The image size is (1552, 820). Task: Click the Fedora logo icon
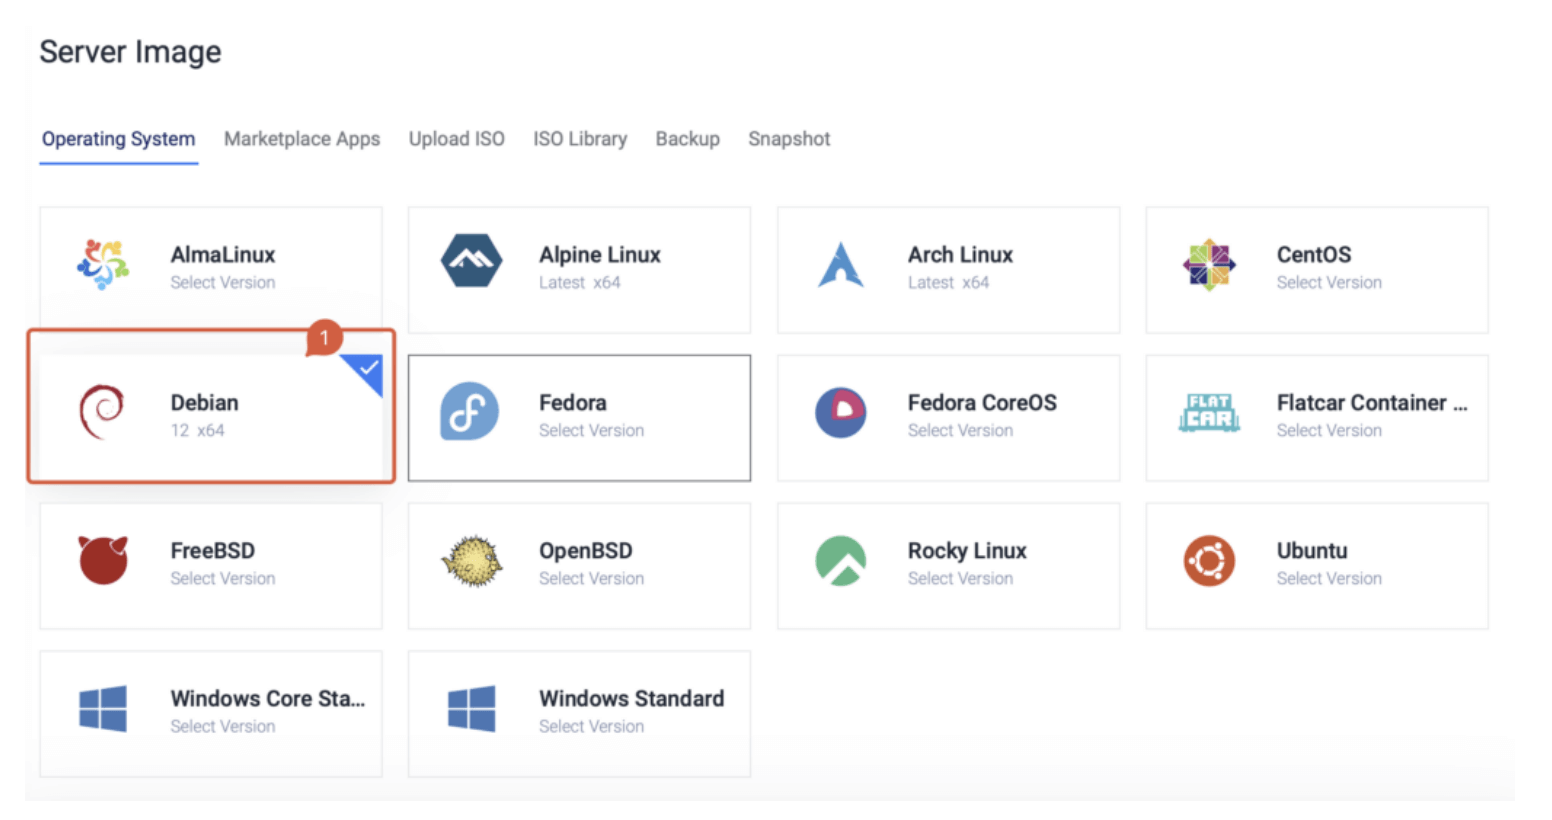470,411
